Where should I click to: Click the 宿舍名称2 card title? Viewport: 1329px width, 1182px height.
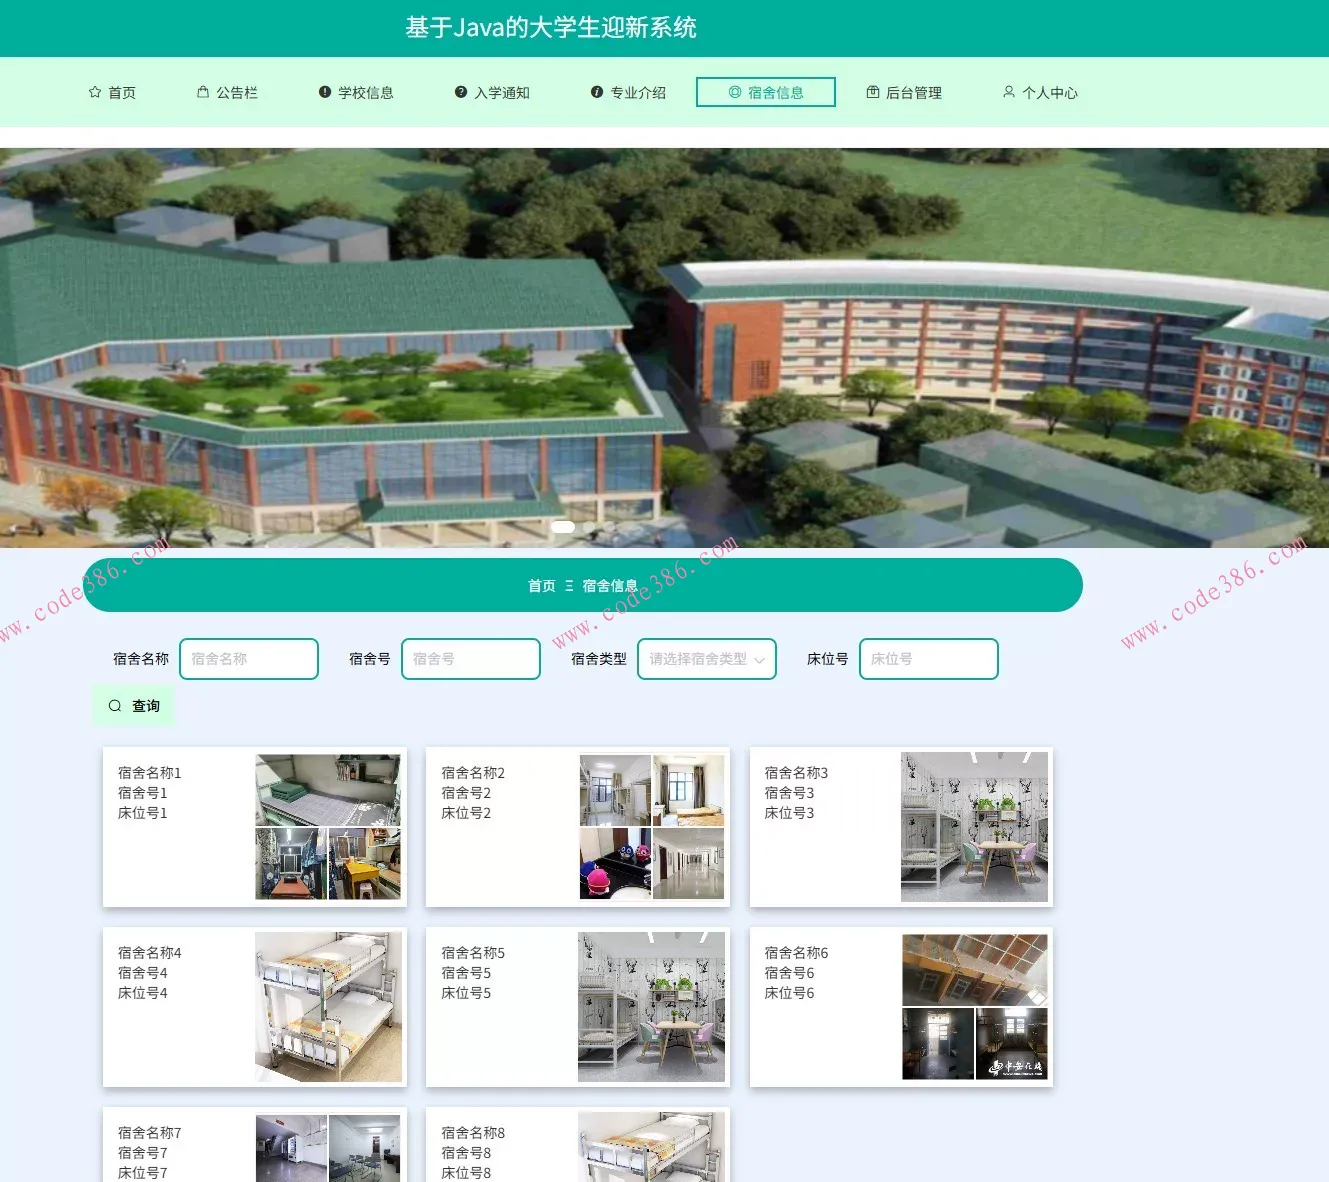473,773
